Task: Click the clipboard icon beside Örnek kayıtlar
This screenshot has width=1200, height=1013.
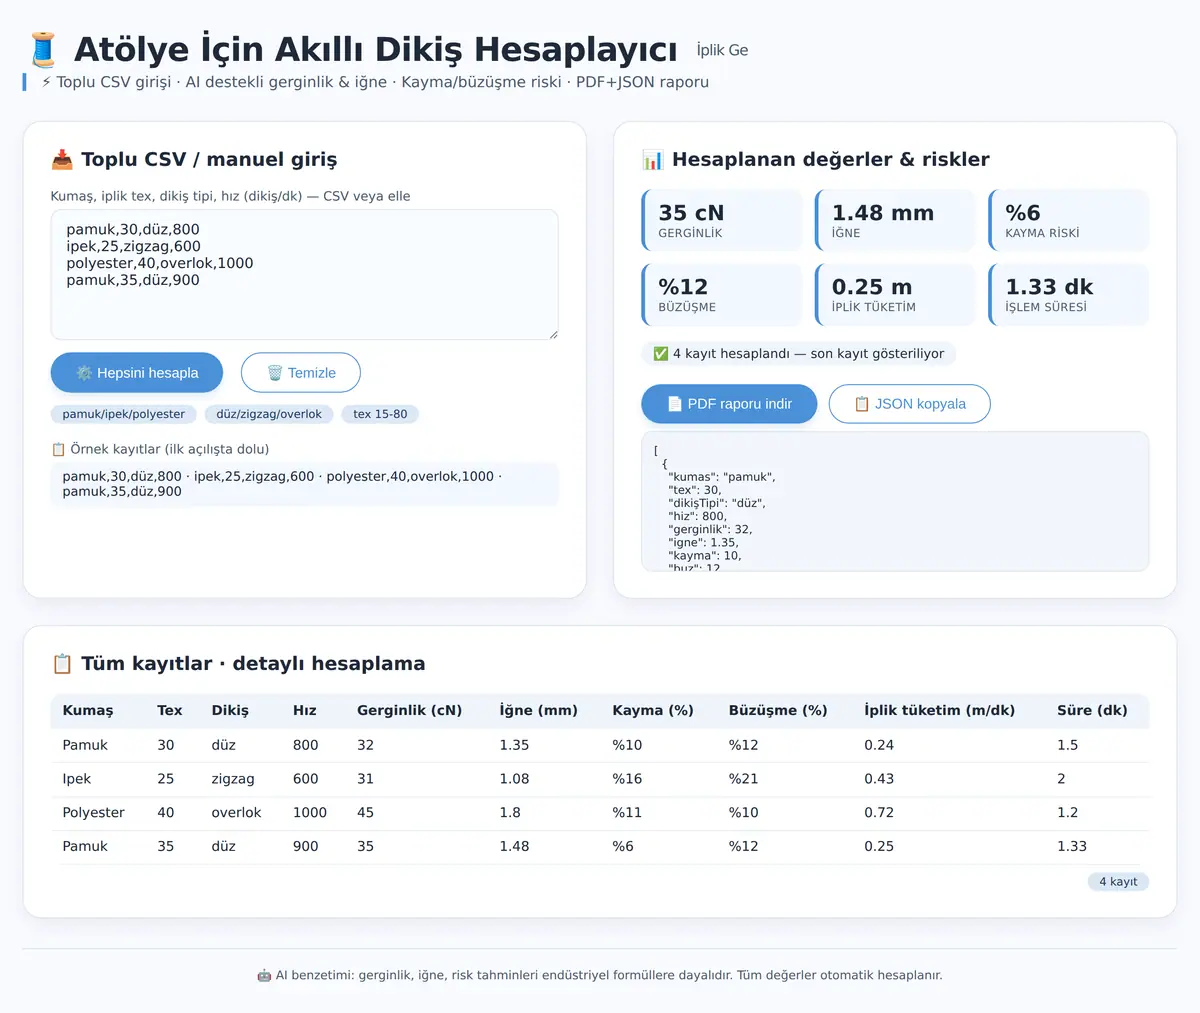Action: pos(58,449)
